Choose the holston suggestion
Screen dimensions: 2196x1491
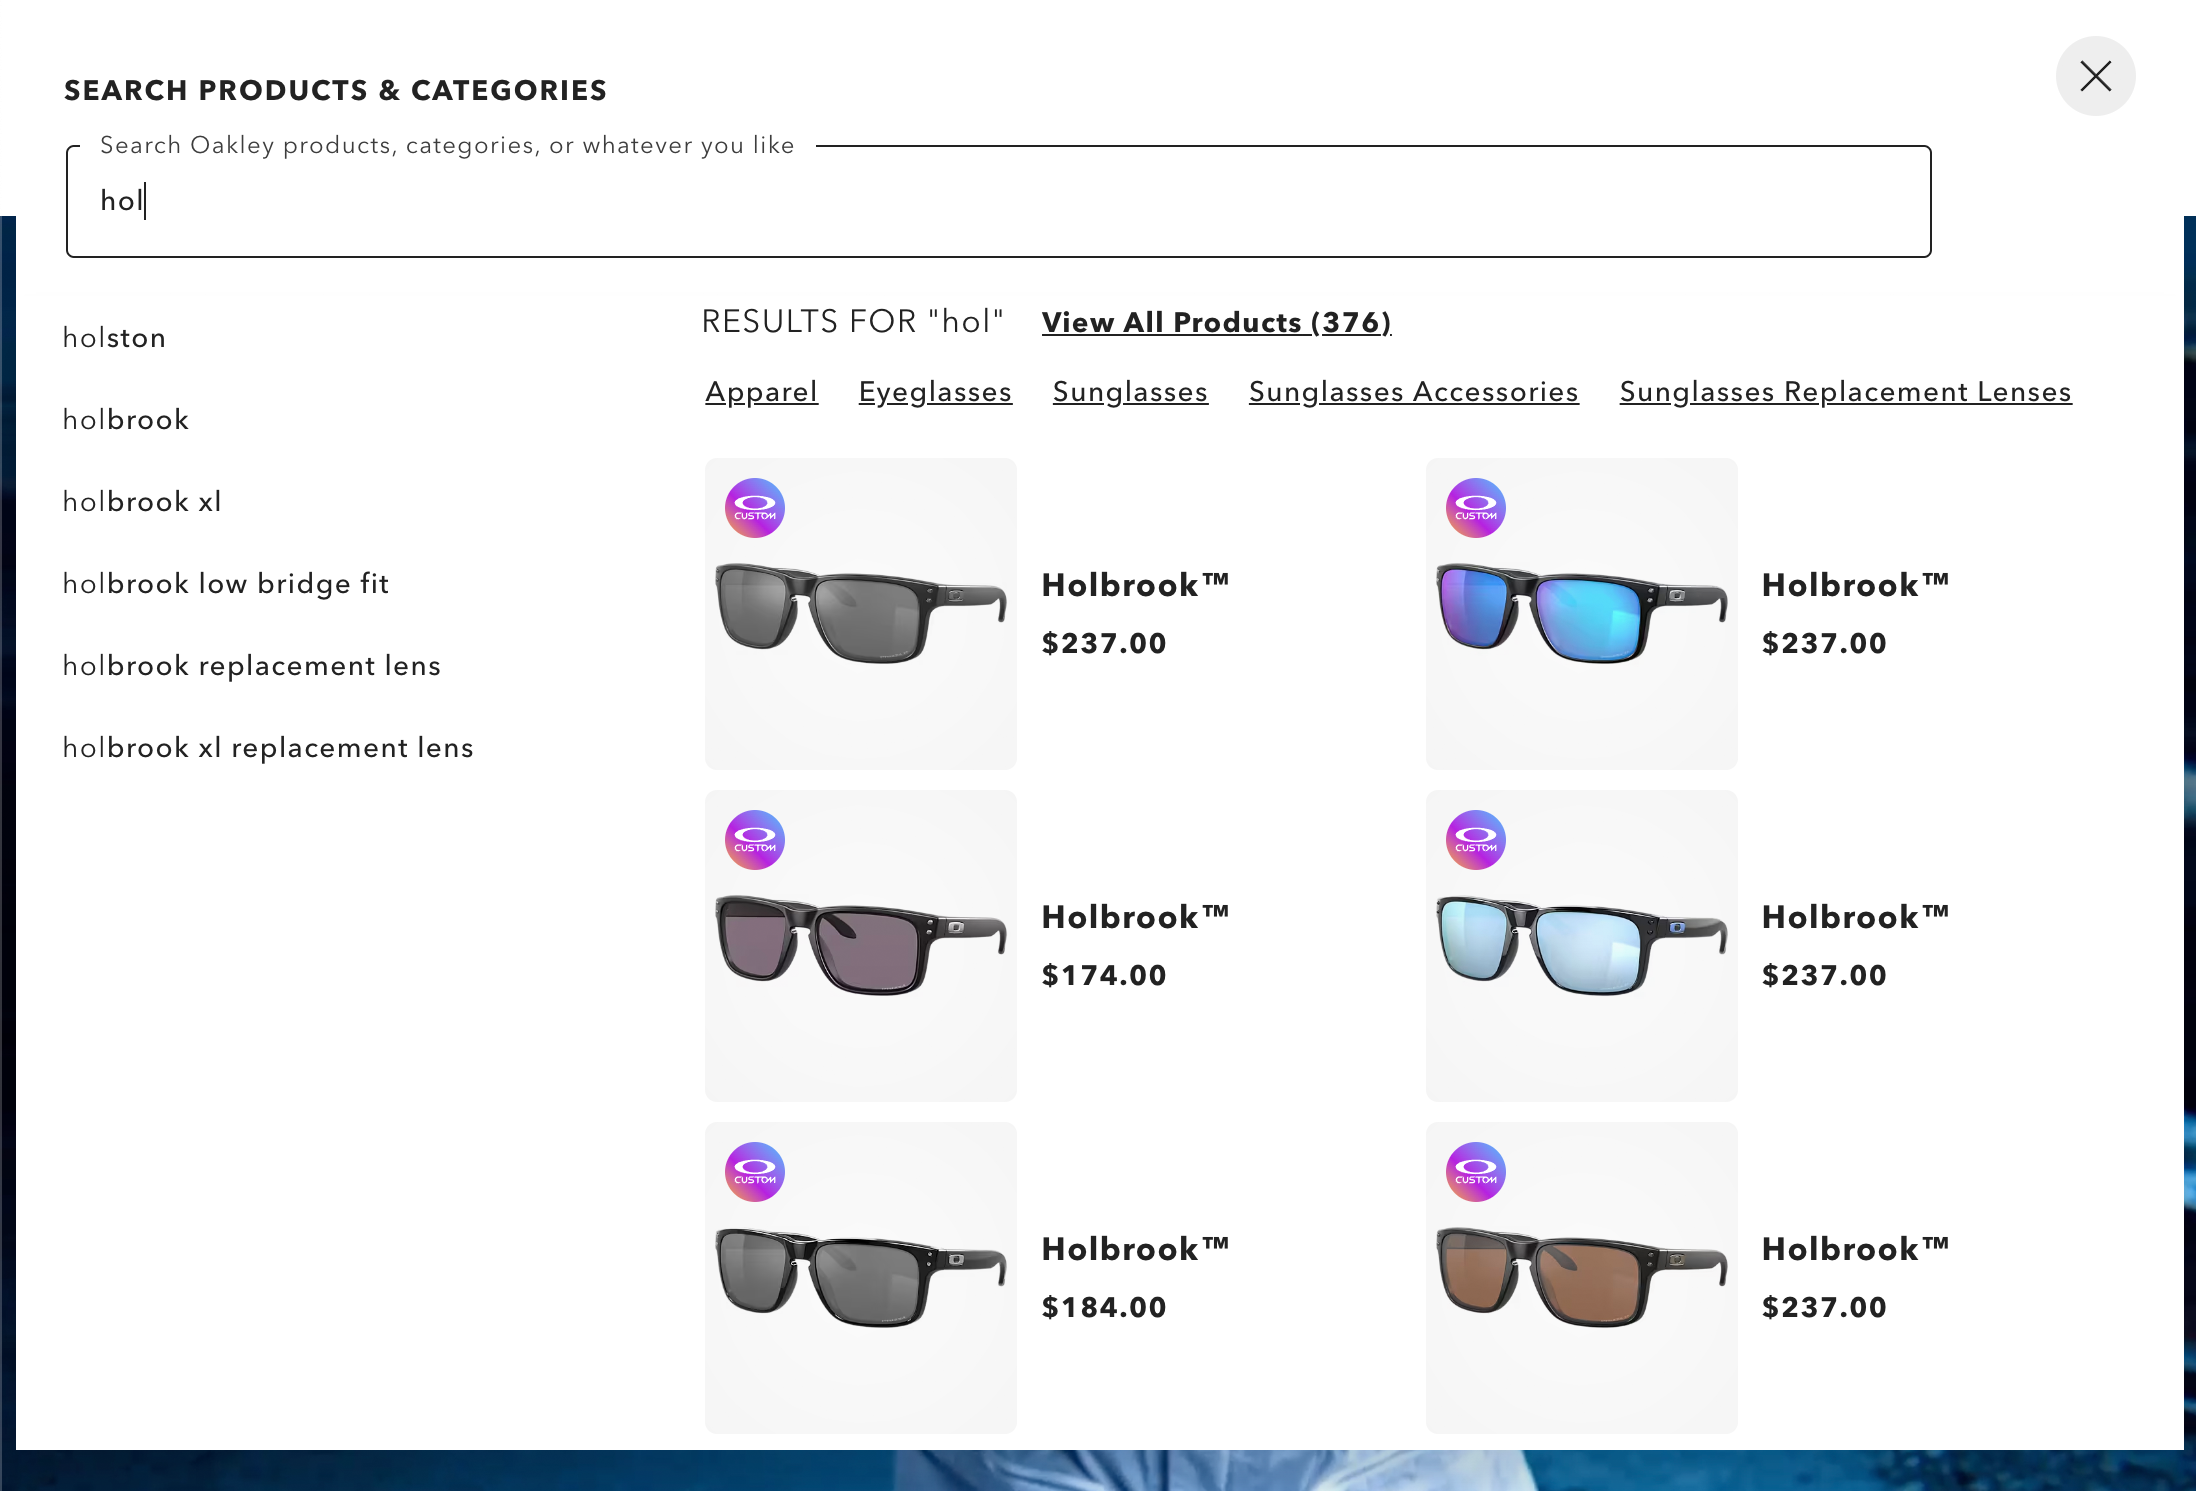click(x=114, y=337)
